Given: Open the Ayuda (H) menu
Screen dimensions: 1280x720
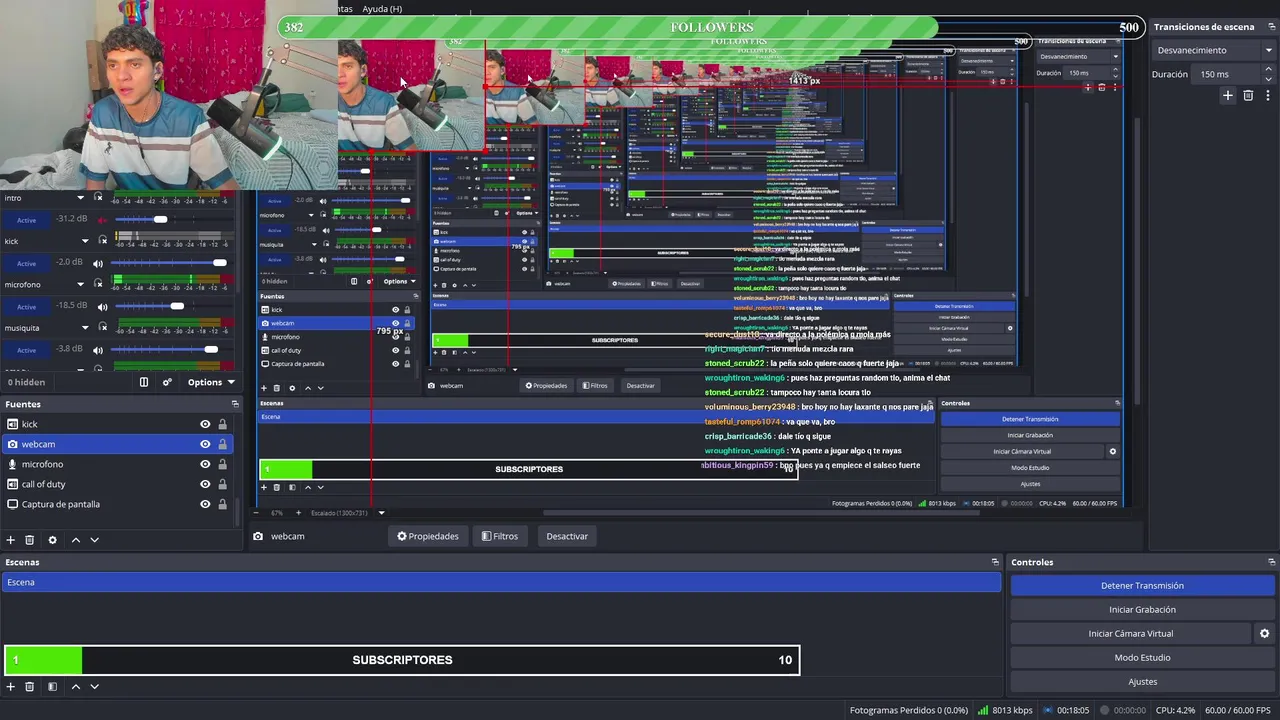Looking at the screenshot, I should coord(382,9).
